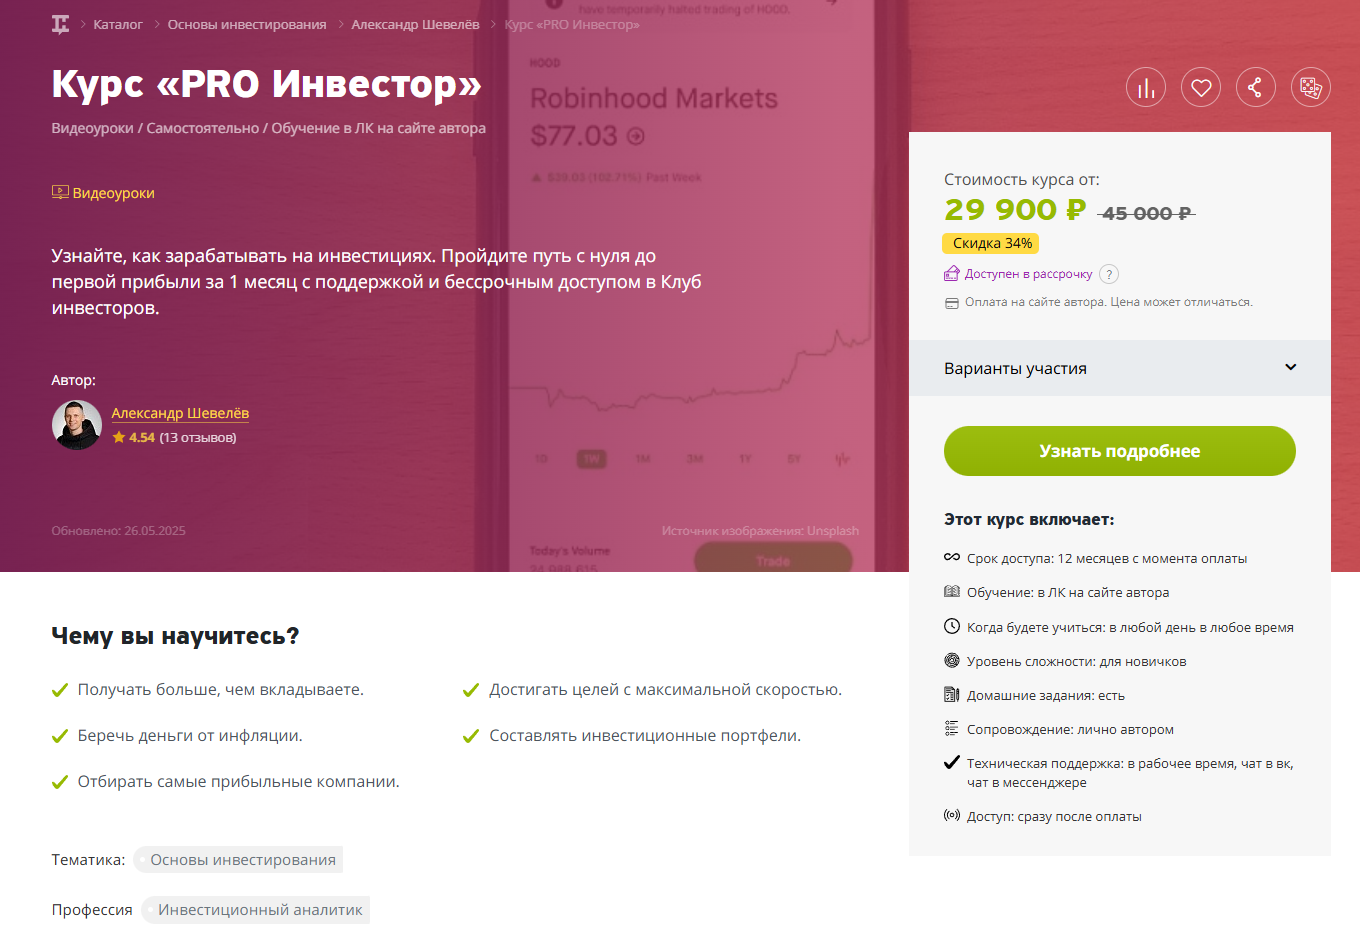The image size is (1360, 948).
Task: Click the checklist icon by Сопровождение
Action: pyautogui.click(x=952, y=729)
